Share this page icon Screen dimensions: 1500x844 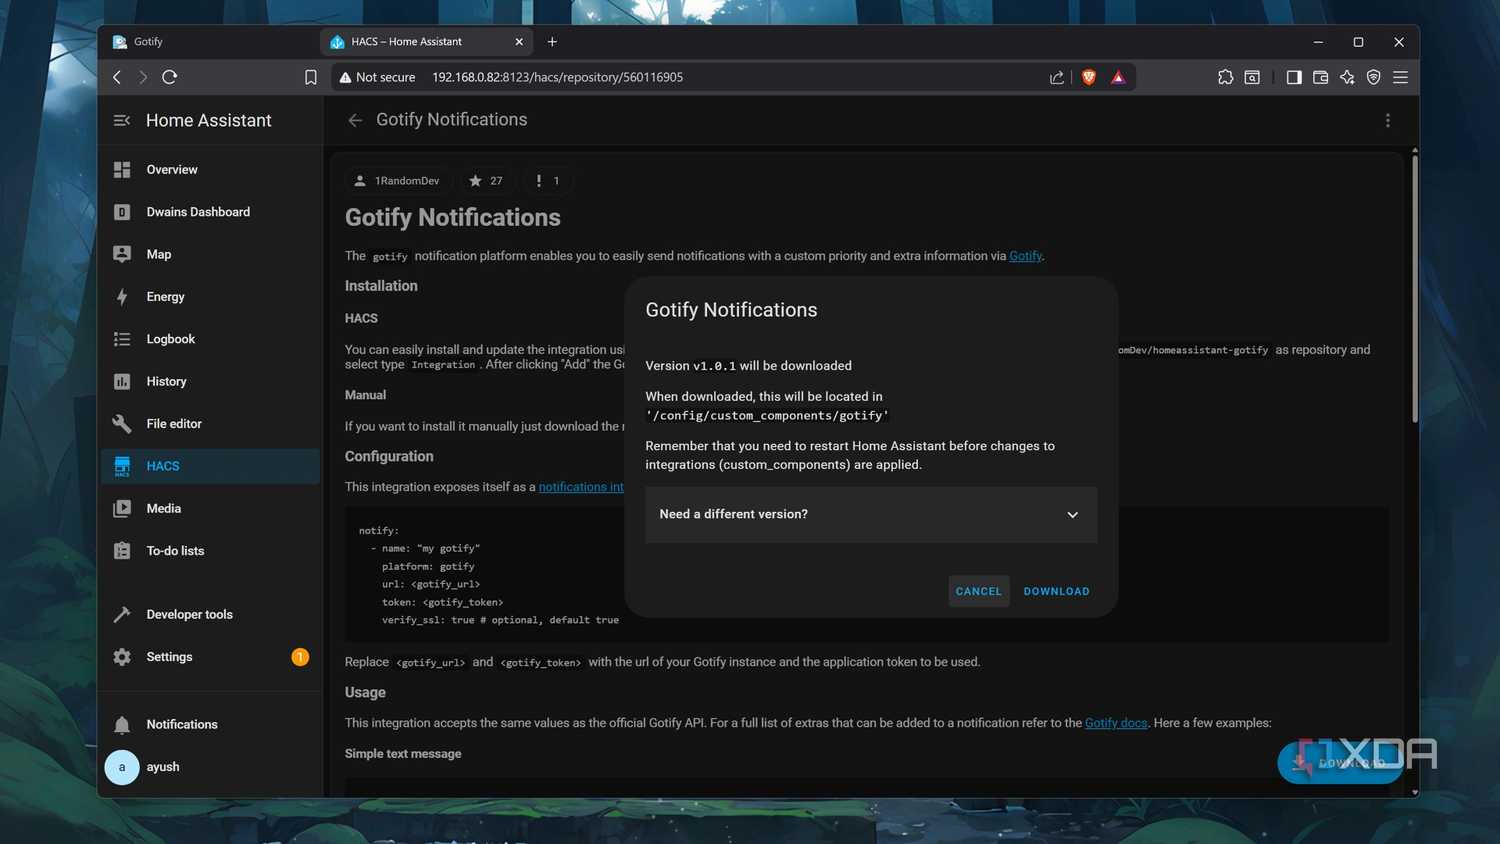(x=1056, y=77)
